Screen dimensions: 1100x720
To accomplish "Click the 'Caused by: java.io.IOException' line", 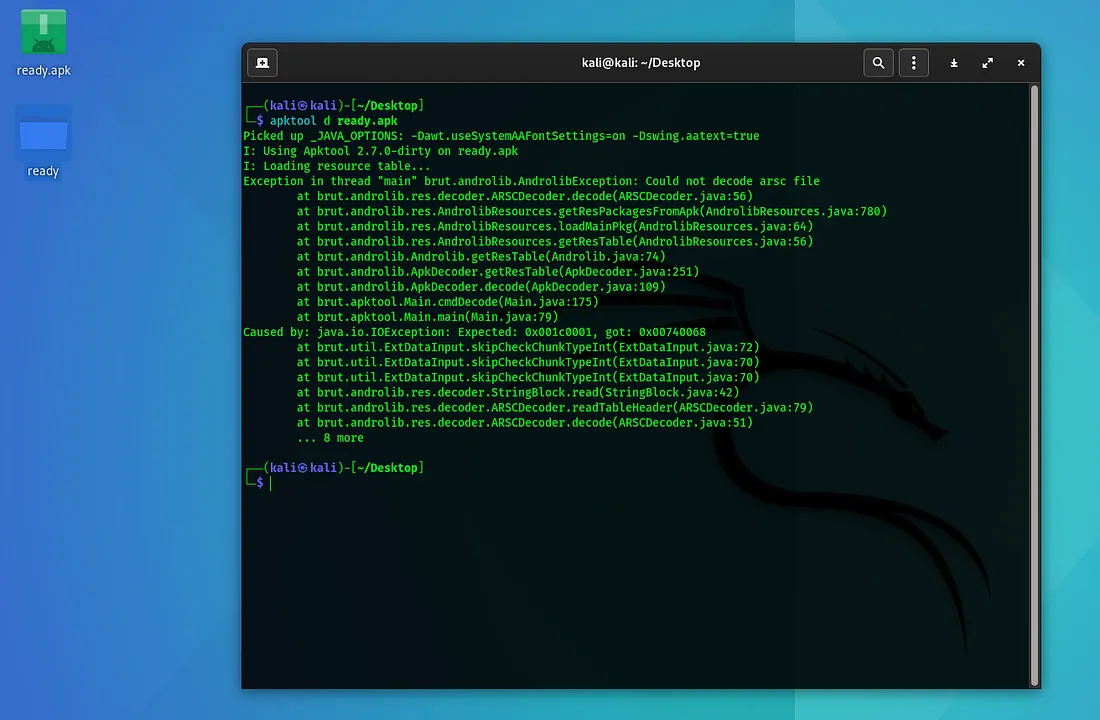I will point(474,332).
